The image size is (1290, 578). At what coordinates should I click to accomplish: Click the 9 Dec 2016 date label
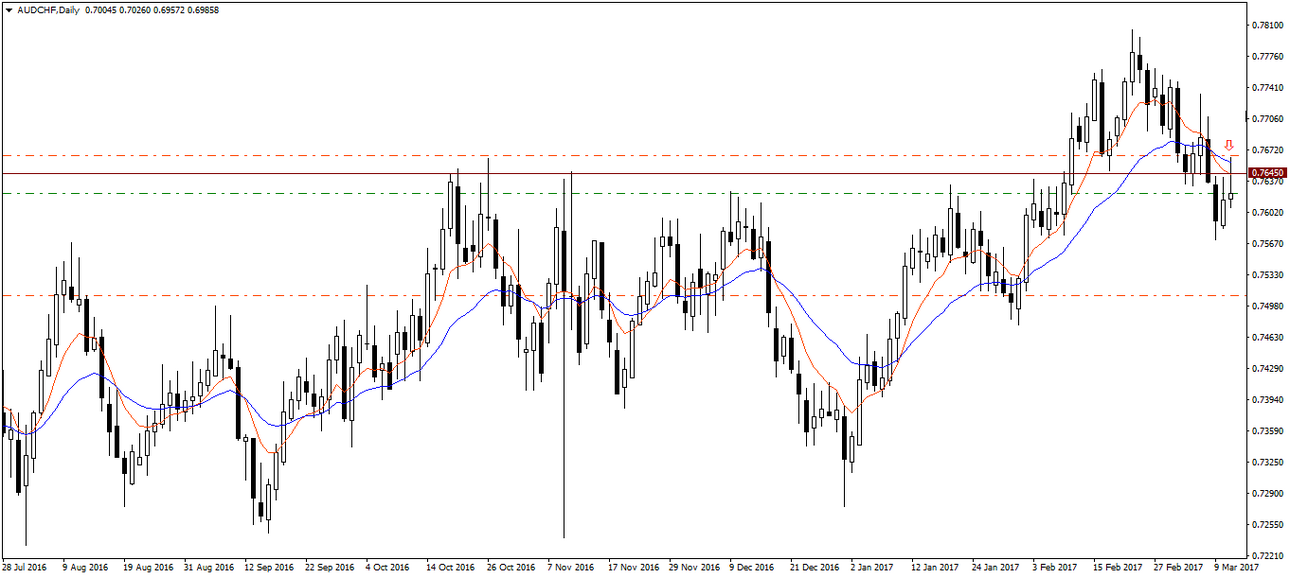[752, 567]
